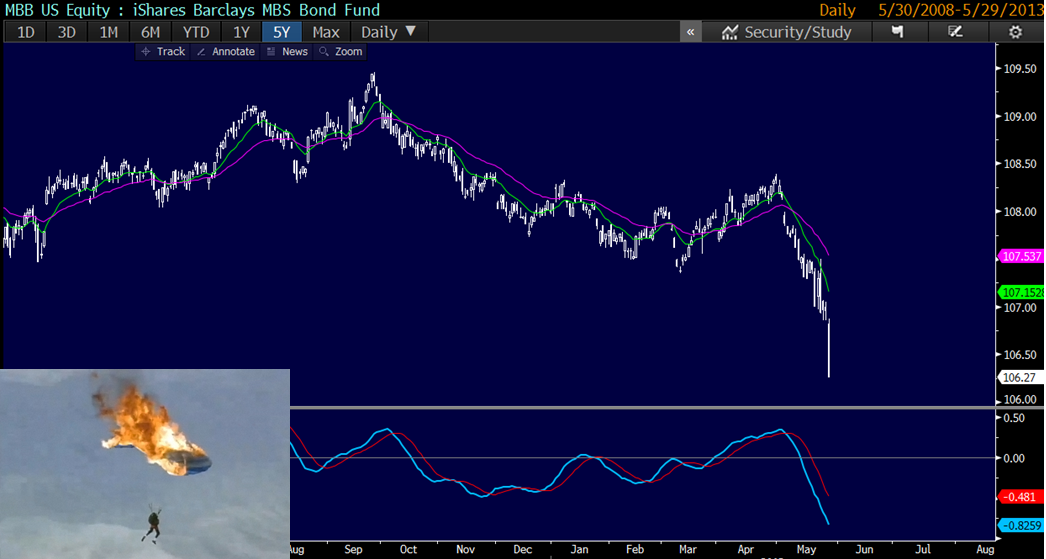Click the 106.00 price axis label
Viewport: 1046px width, 559px height.
pyautogui.click(x=1020, y=399)
